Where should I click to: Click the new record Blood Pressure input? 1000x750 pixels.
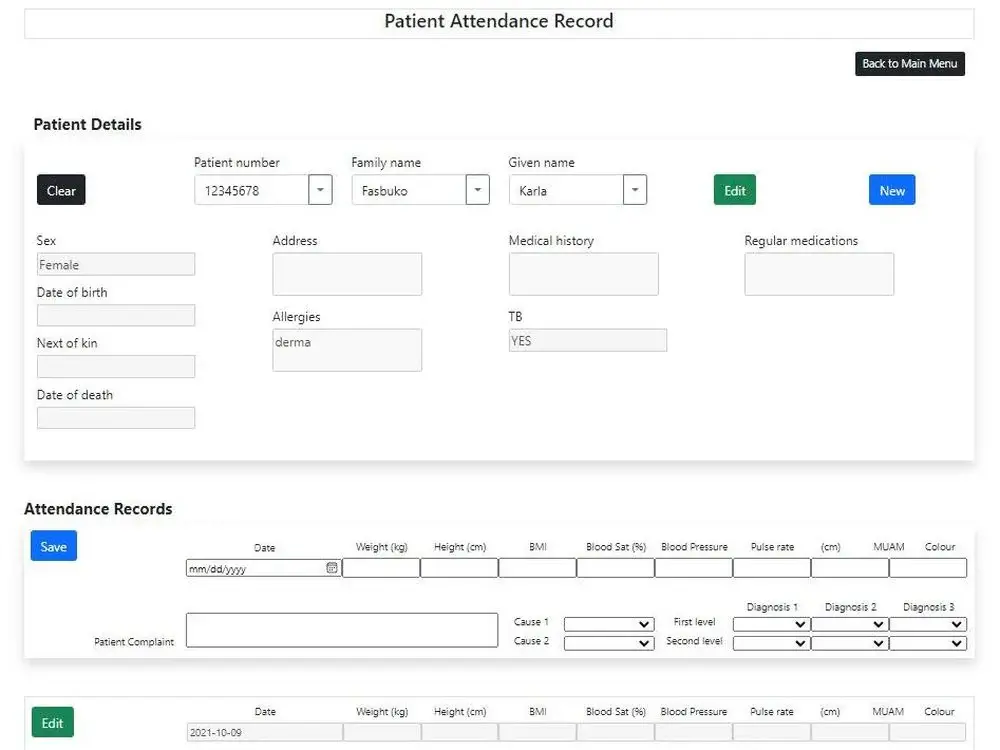(694, 568)
